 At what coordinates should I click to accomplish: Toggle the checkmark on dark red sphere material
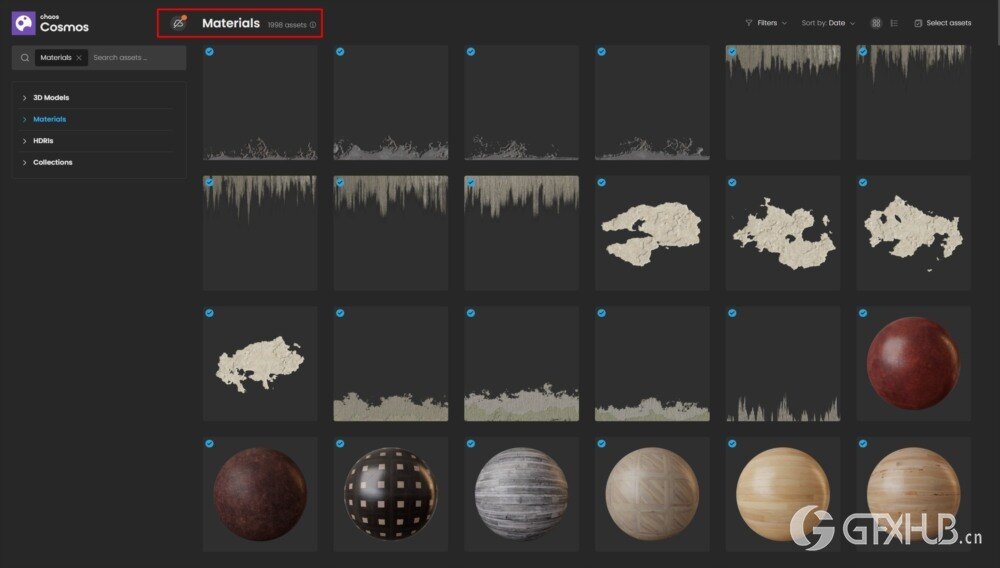[x=863, y=313]
